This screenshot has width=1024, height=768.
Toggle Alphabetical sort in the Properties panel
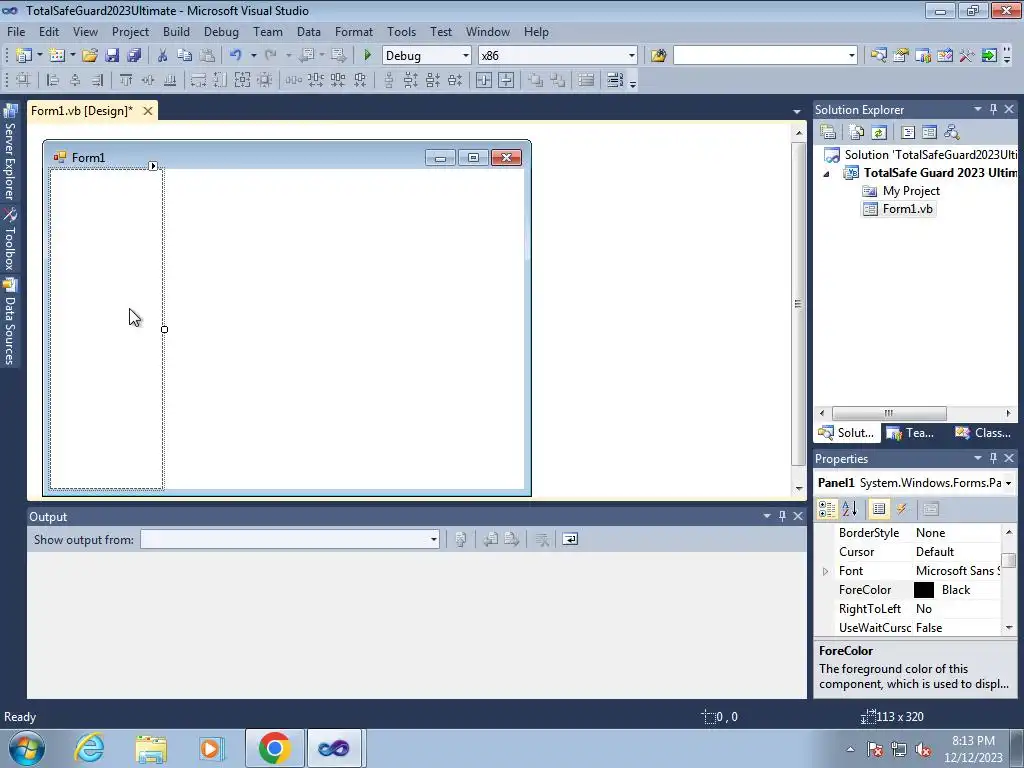[x=850, y=509]
